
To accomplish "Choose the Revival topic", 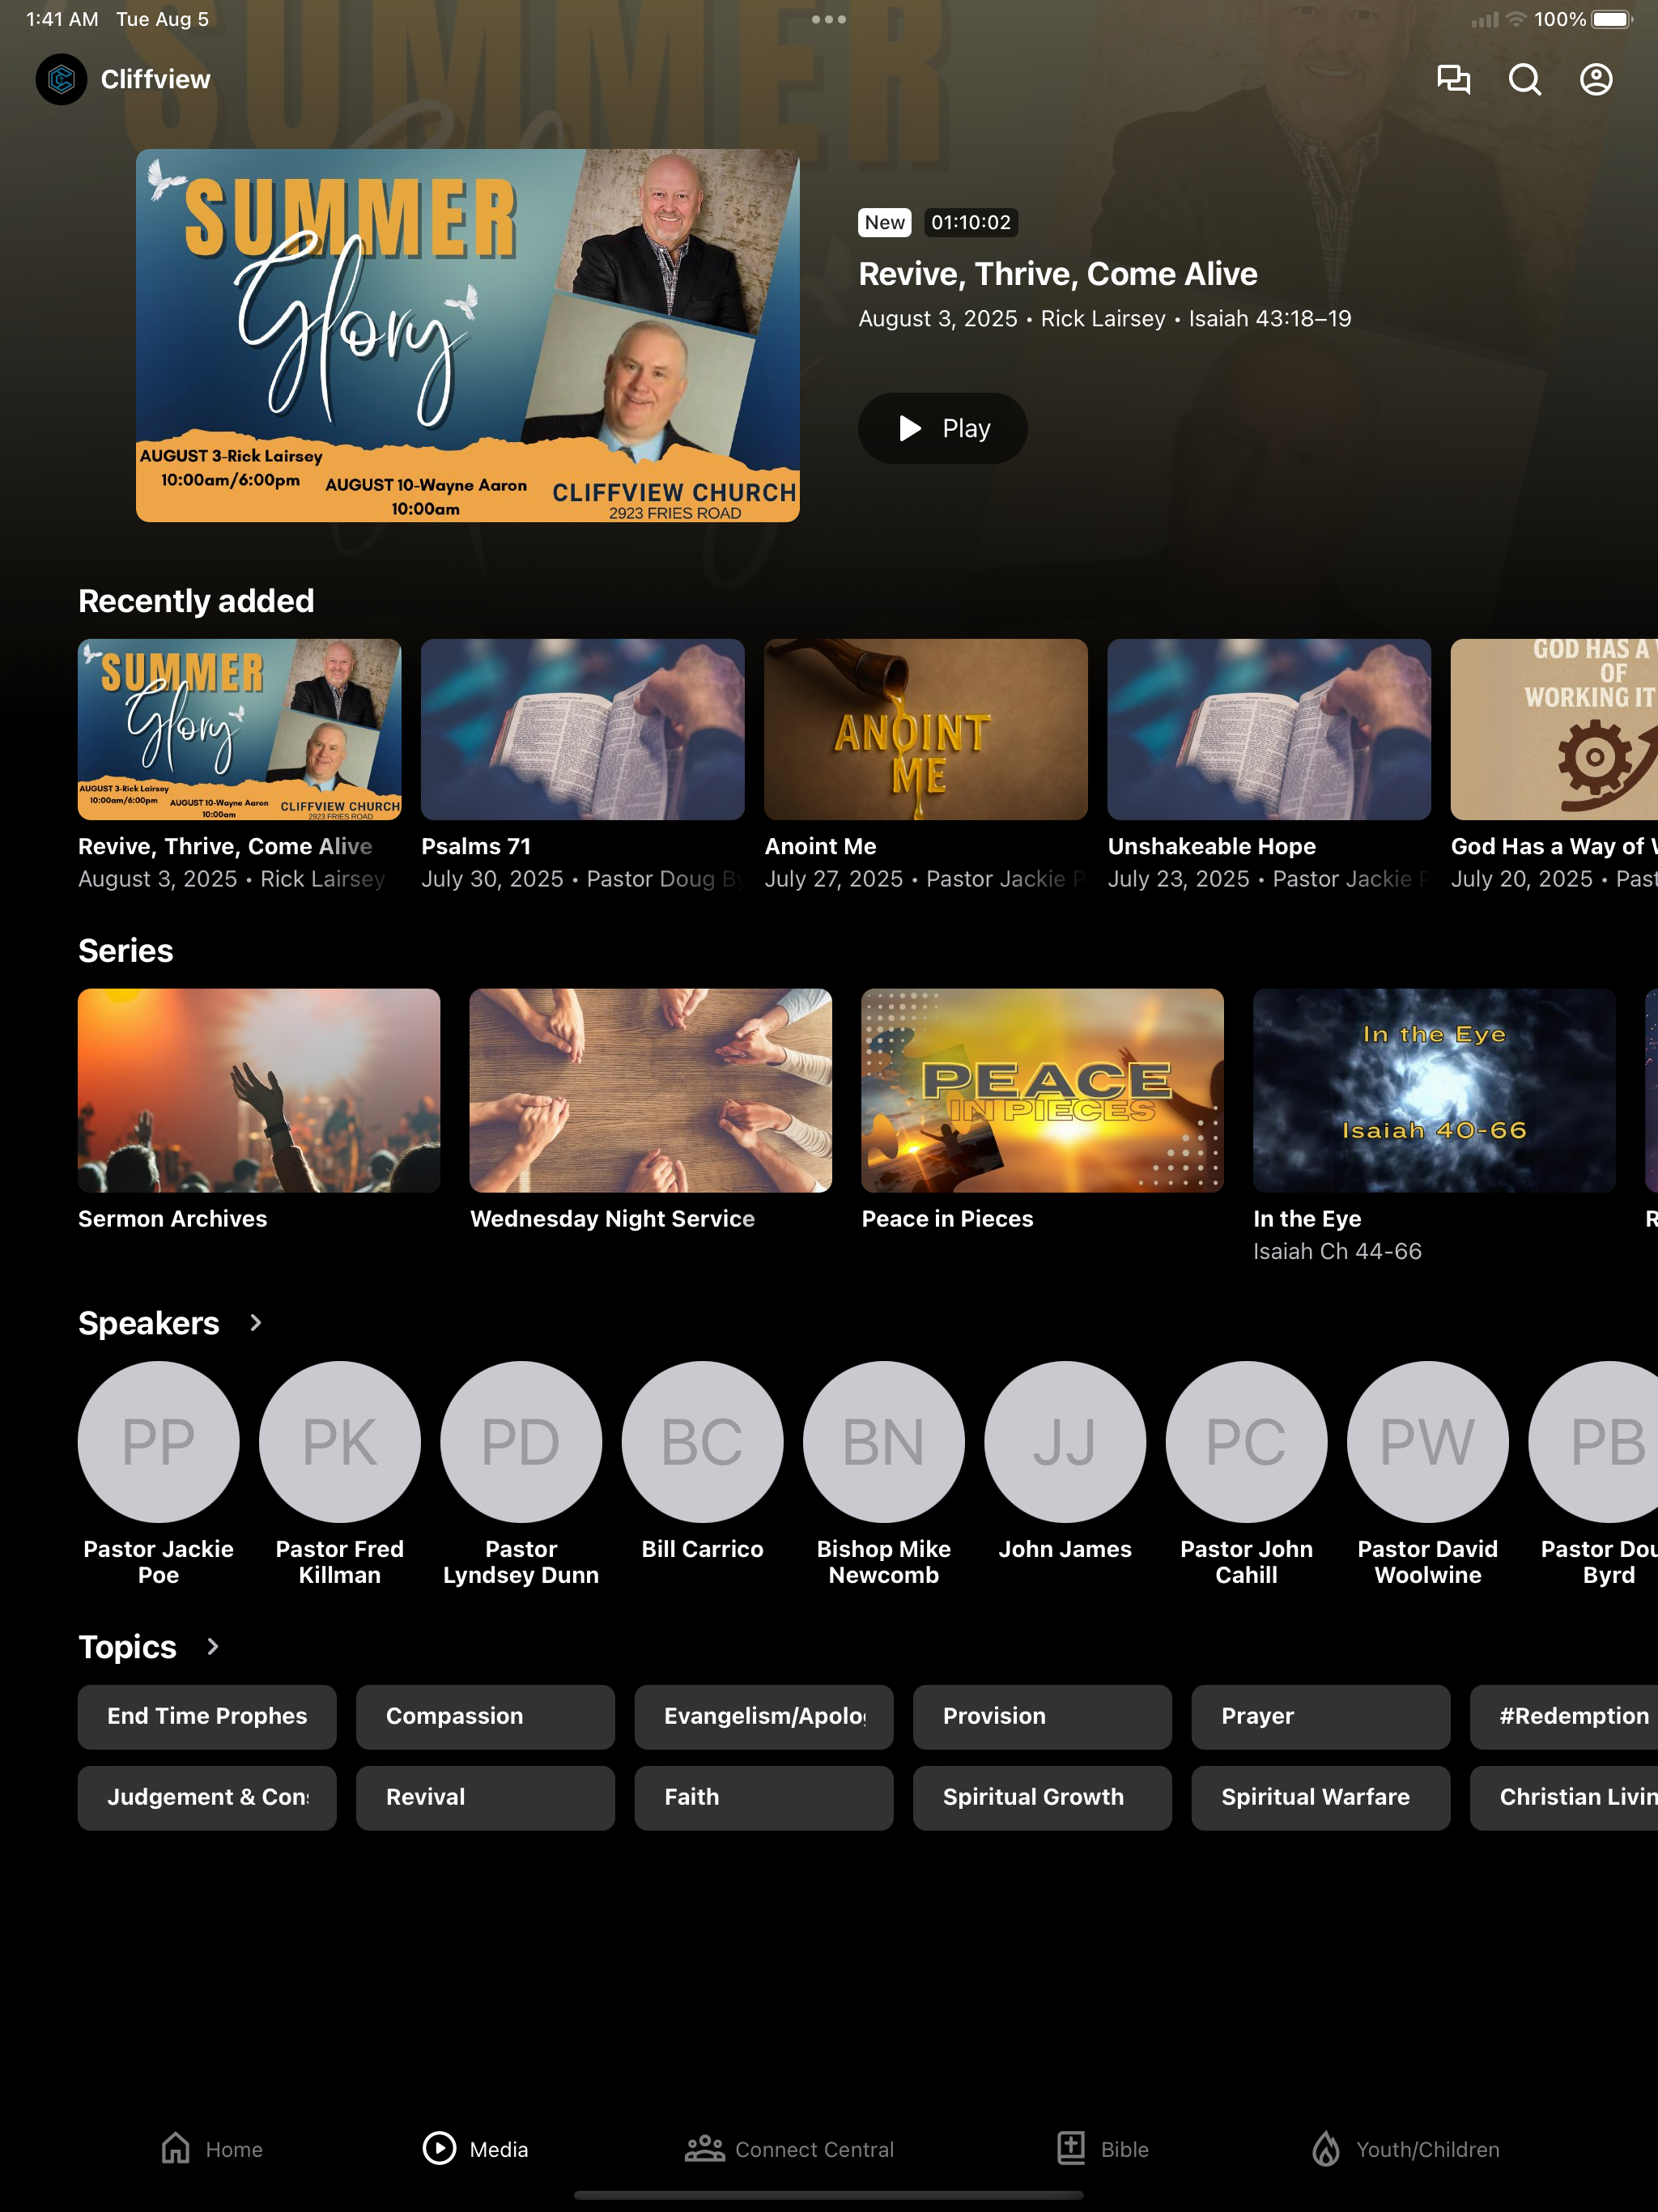I will (486, 1798).
